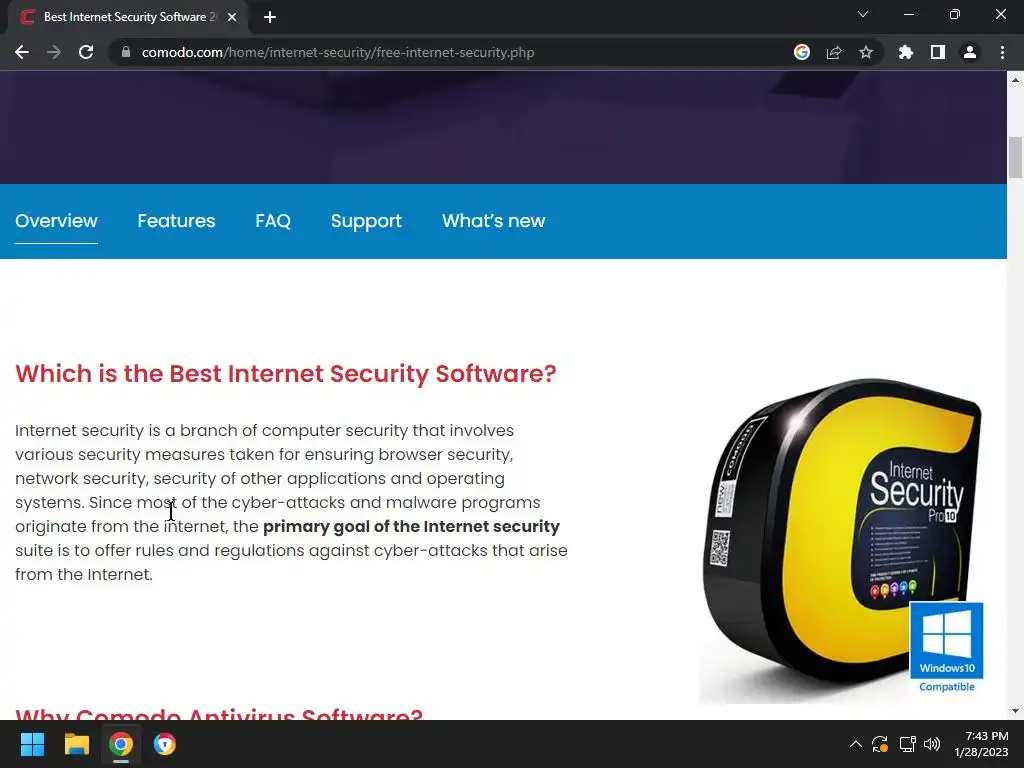Open a new browser tab
The height and width of the screenshot is (768, 1024).
[x=270, y=17]
